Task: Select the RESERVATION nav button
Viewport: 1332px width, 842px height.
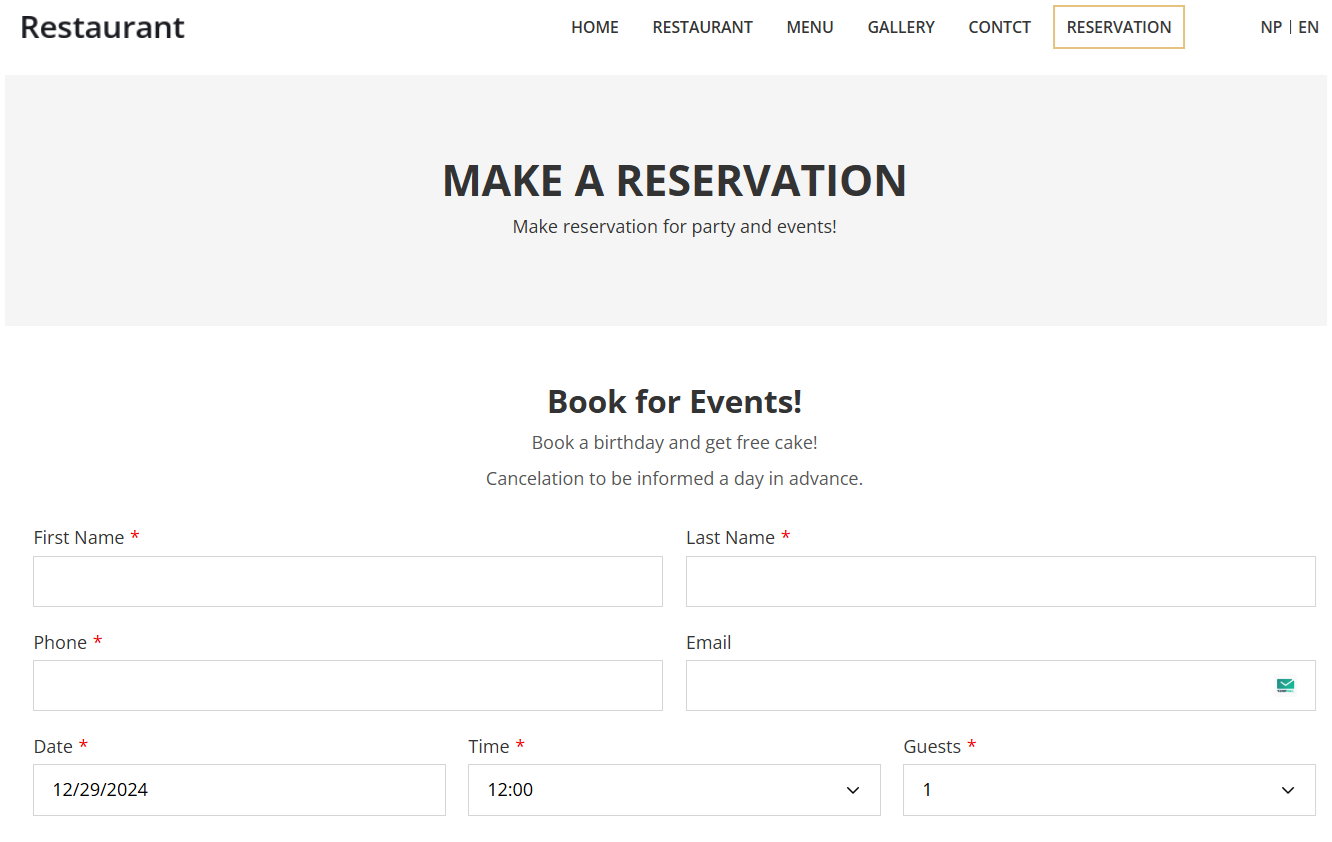Action: [x=1118, y=27]
